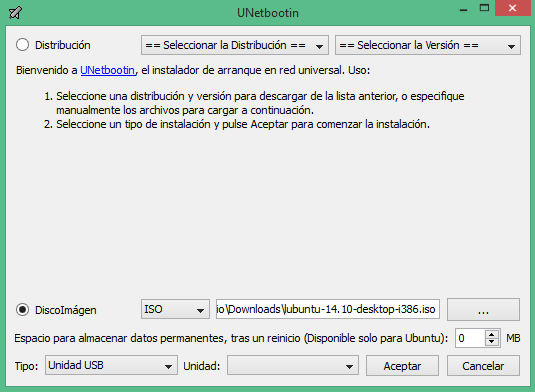Click the browse '...' button
Image resolution: width=535 pixels, height=392 pixels.
(x=483, y=309)
